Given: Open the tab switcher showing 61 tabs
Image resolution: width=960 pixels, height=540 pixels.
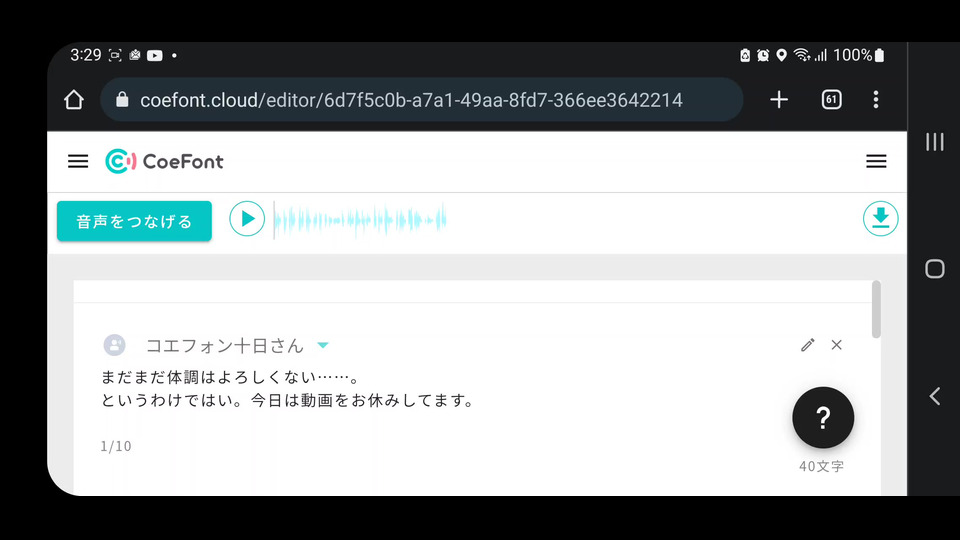Looking at the screenshot, I should coord(831,99).
